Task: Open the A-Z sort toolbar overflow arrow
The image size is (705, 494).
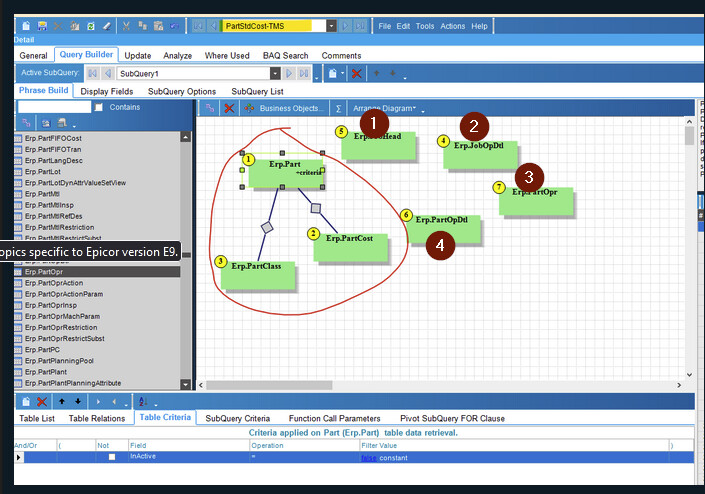Action: [156, 404]
